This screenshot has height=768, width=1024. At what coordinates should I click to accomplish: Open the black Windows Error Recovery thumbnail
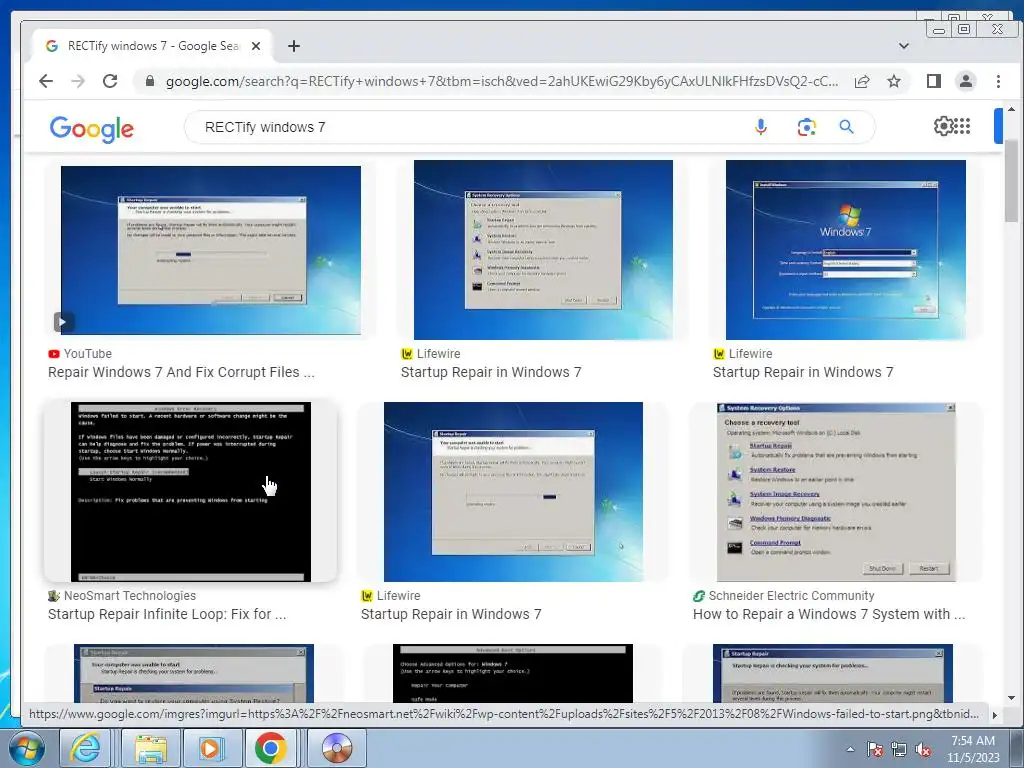click(191, 492)
